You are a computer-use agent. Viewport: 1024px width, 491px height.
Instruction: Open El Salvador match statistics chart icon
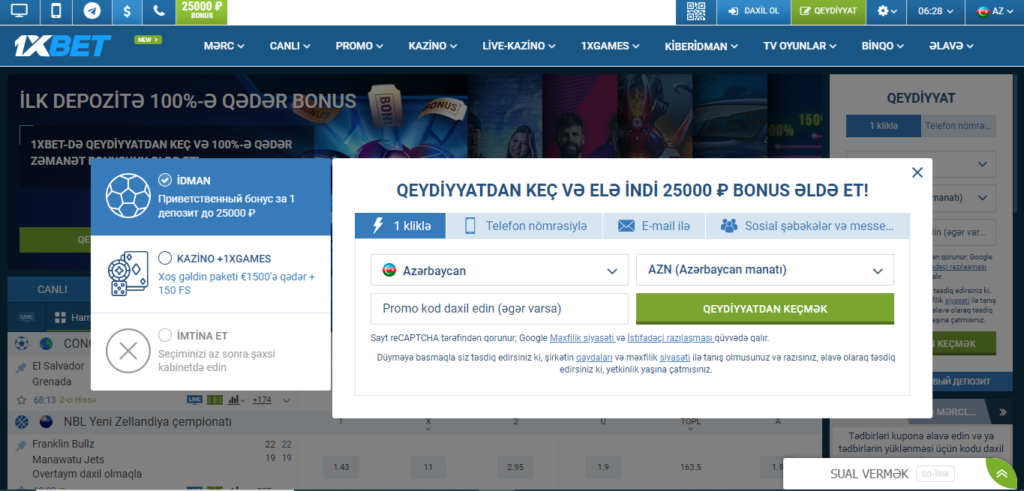pyautogui.click(x=234, y=400)
